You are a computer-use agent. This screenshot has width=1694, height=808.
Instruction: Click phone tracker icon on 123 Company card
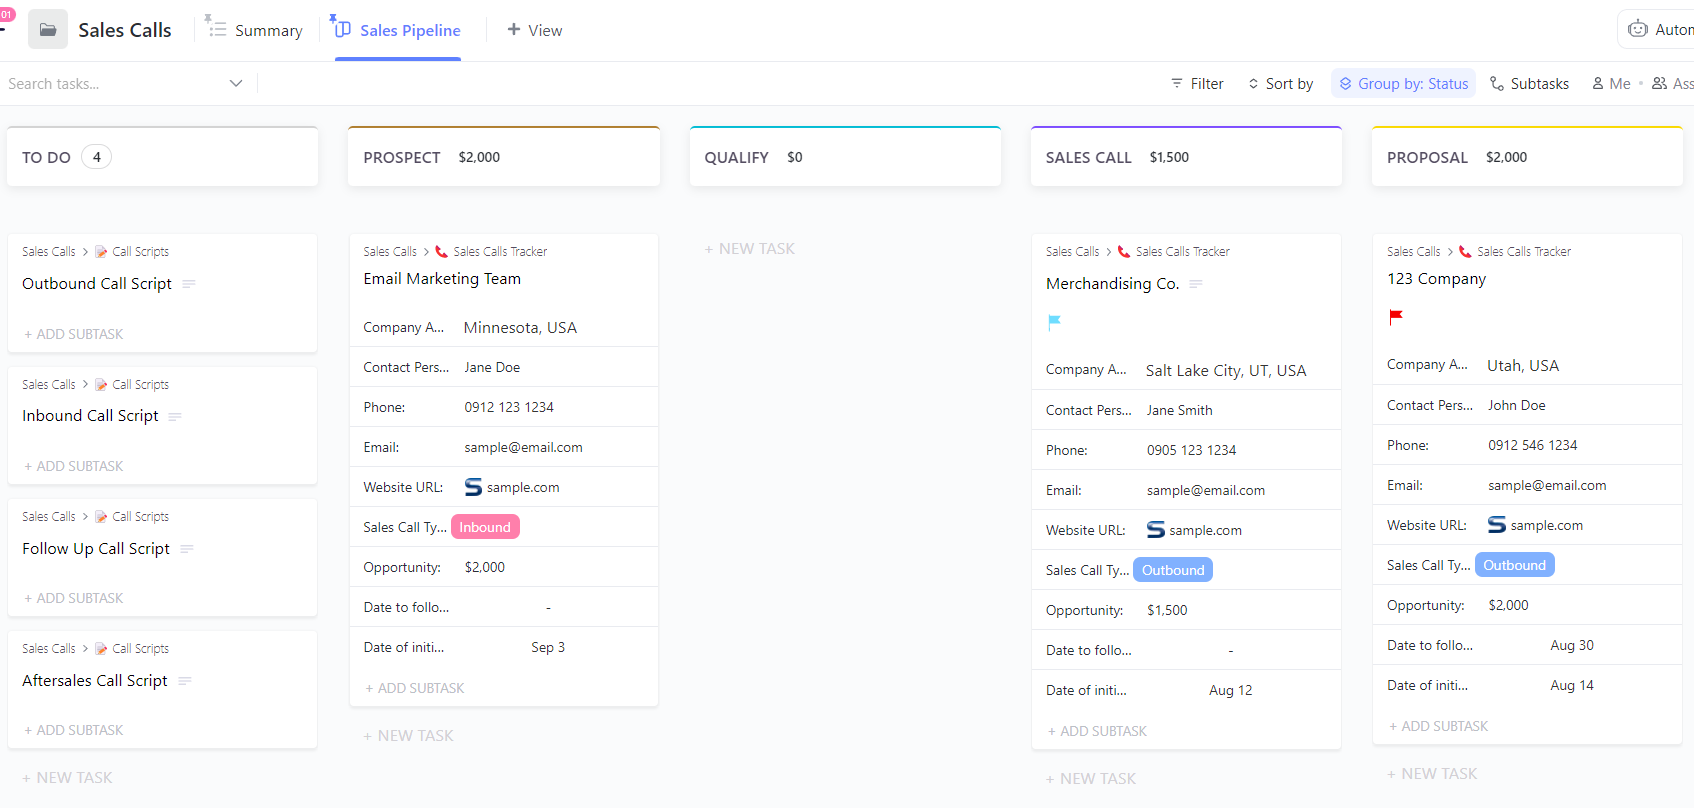click(x=1465, y=252)
